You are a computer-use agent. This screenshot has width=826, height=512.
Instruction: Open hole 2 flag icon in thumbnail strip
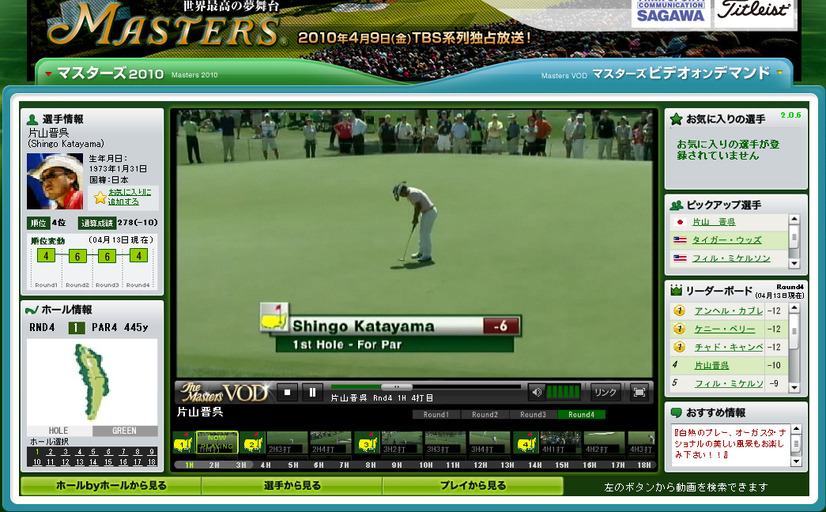click(252, 442)
